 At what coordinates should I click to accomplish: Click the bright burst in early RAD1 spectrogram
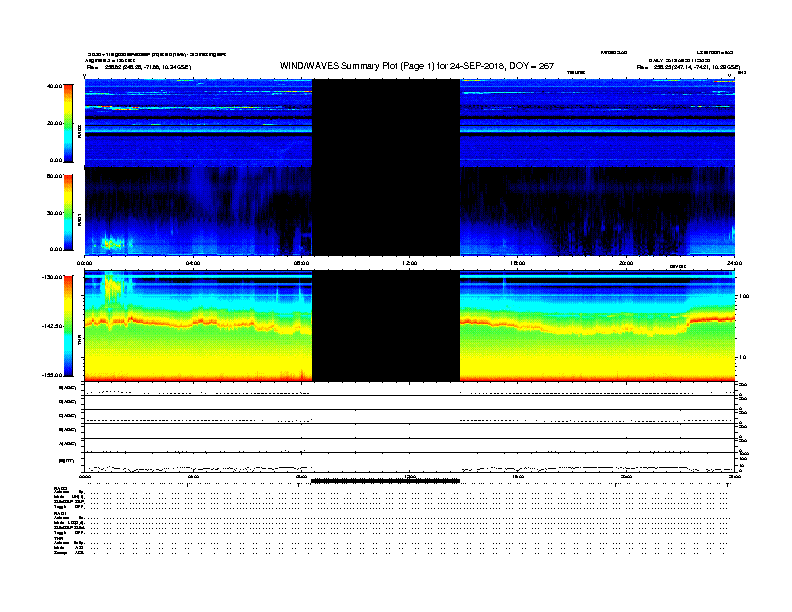point(112,244)
